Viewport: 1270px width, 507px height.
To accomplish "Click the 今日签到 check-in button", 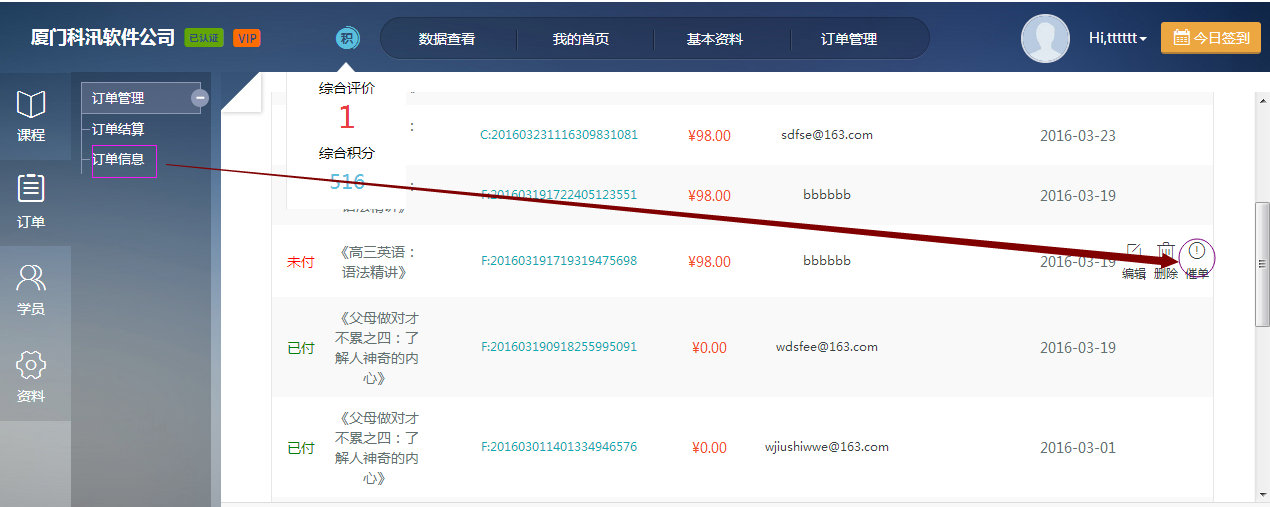I will 1210,38.
